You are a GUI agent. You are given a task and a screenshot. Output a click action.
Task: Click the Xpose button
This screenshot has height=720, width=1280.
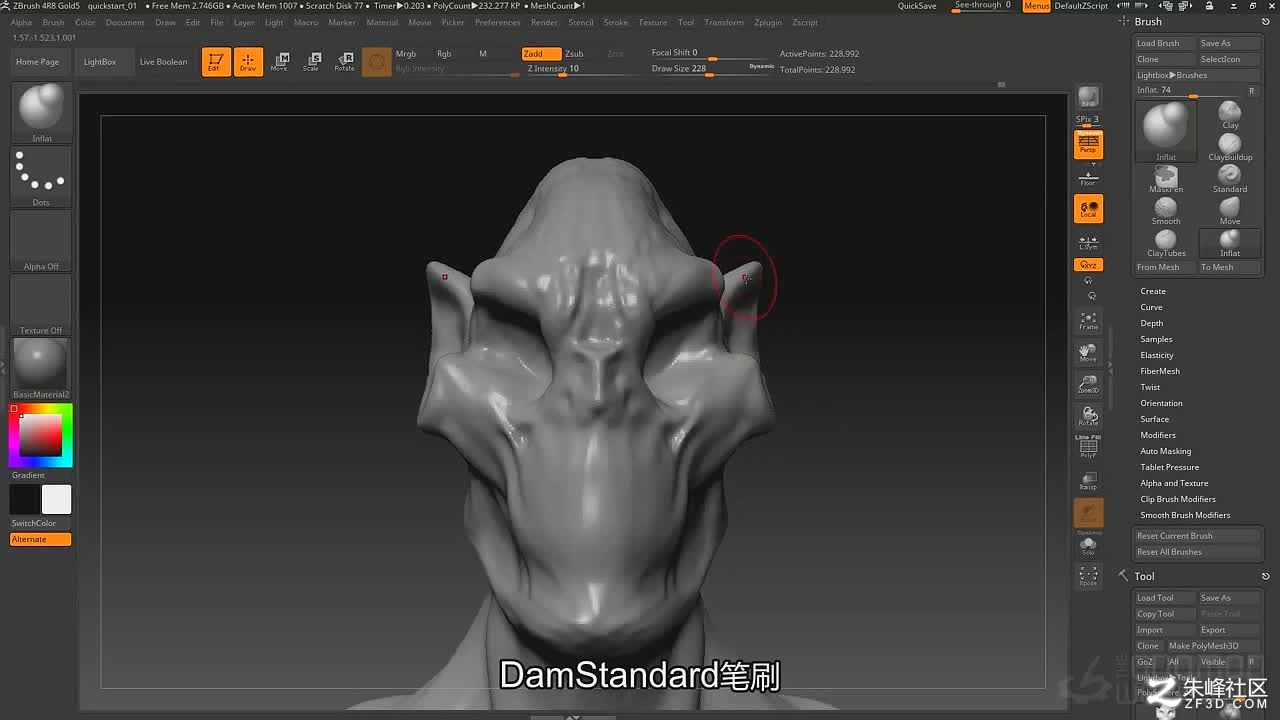tap(1088, 575)
